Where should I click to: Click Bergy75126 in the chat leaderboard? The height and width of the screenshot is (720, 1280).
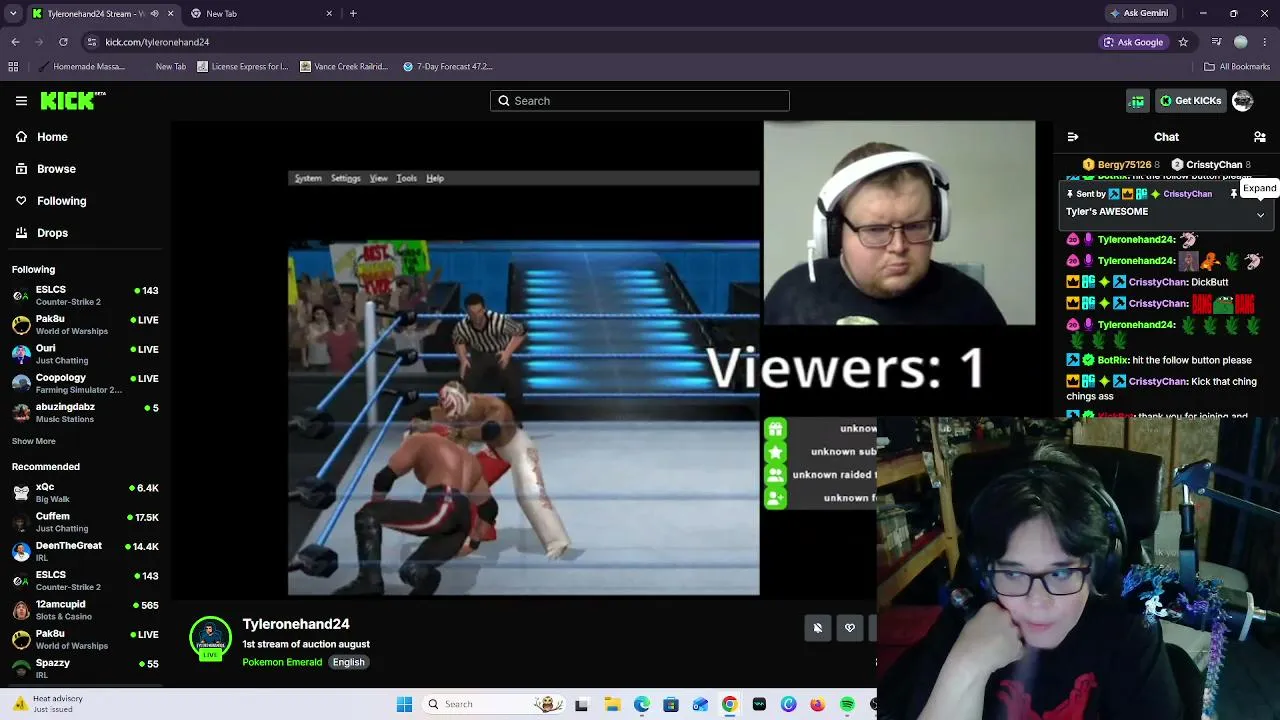click(1122, 165)
